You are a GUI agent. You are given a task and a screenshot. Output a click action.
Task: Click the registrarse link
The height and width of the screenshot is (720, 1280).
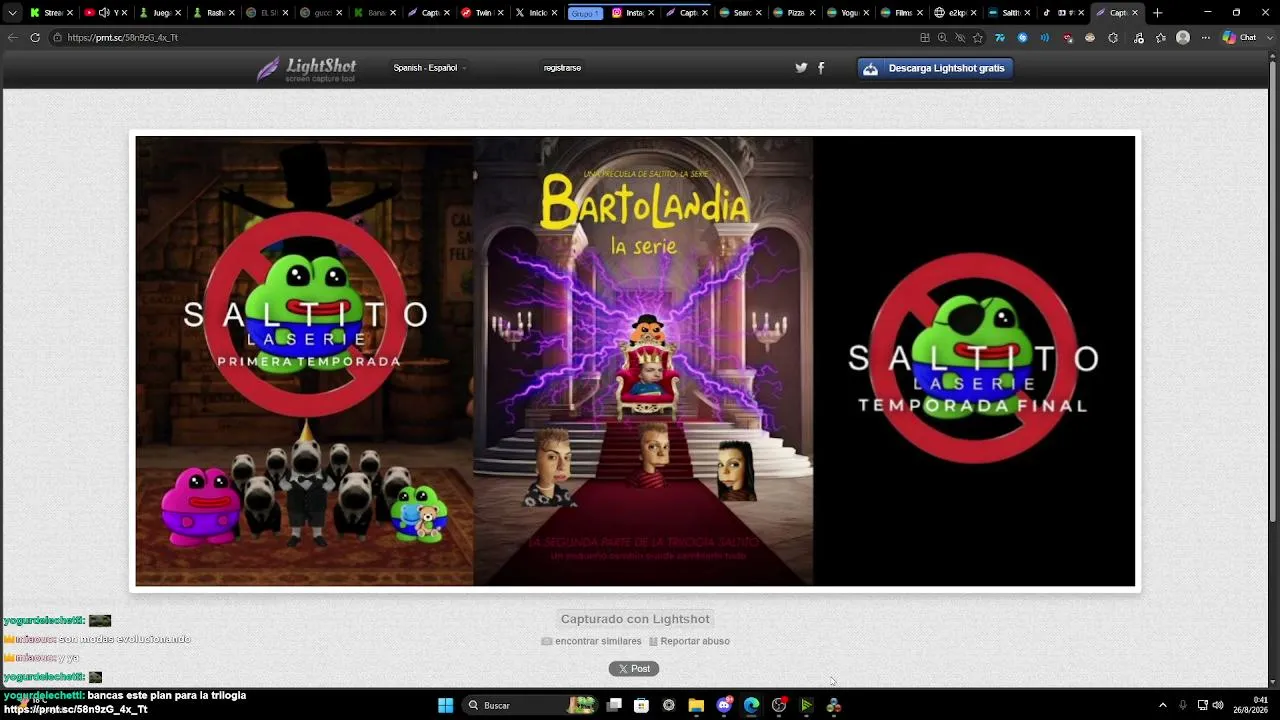coord(562,68)
